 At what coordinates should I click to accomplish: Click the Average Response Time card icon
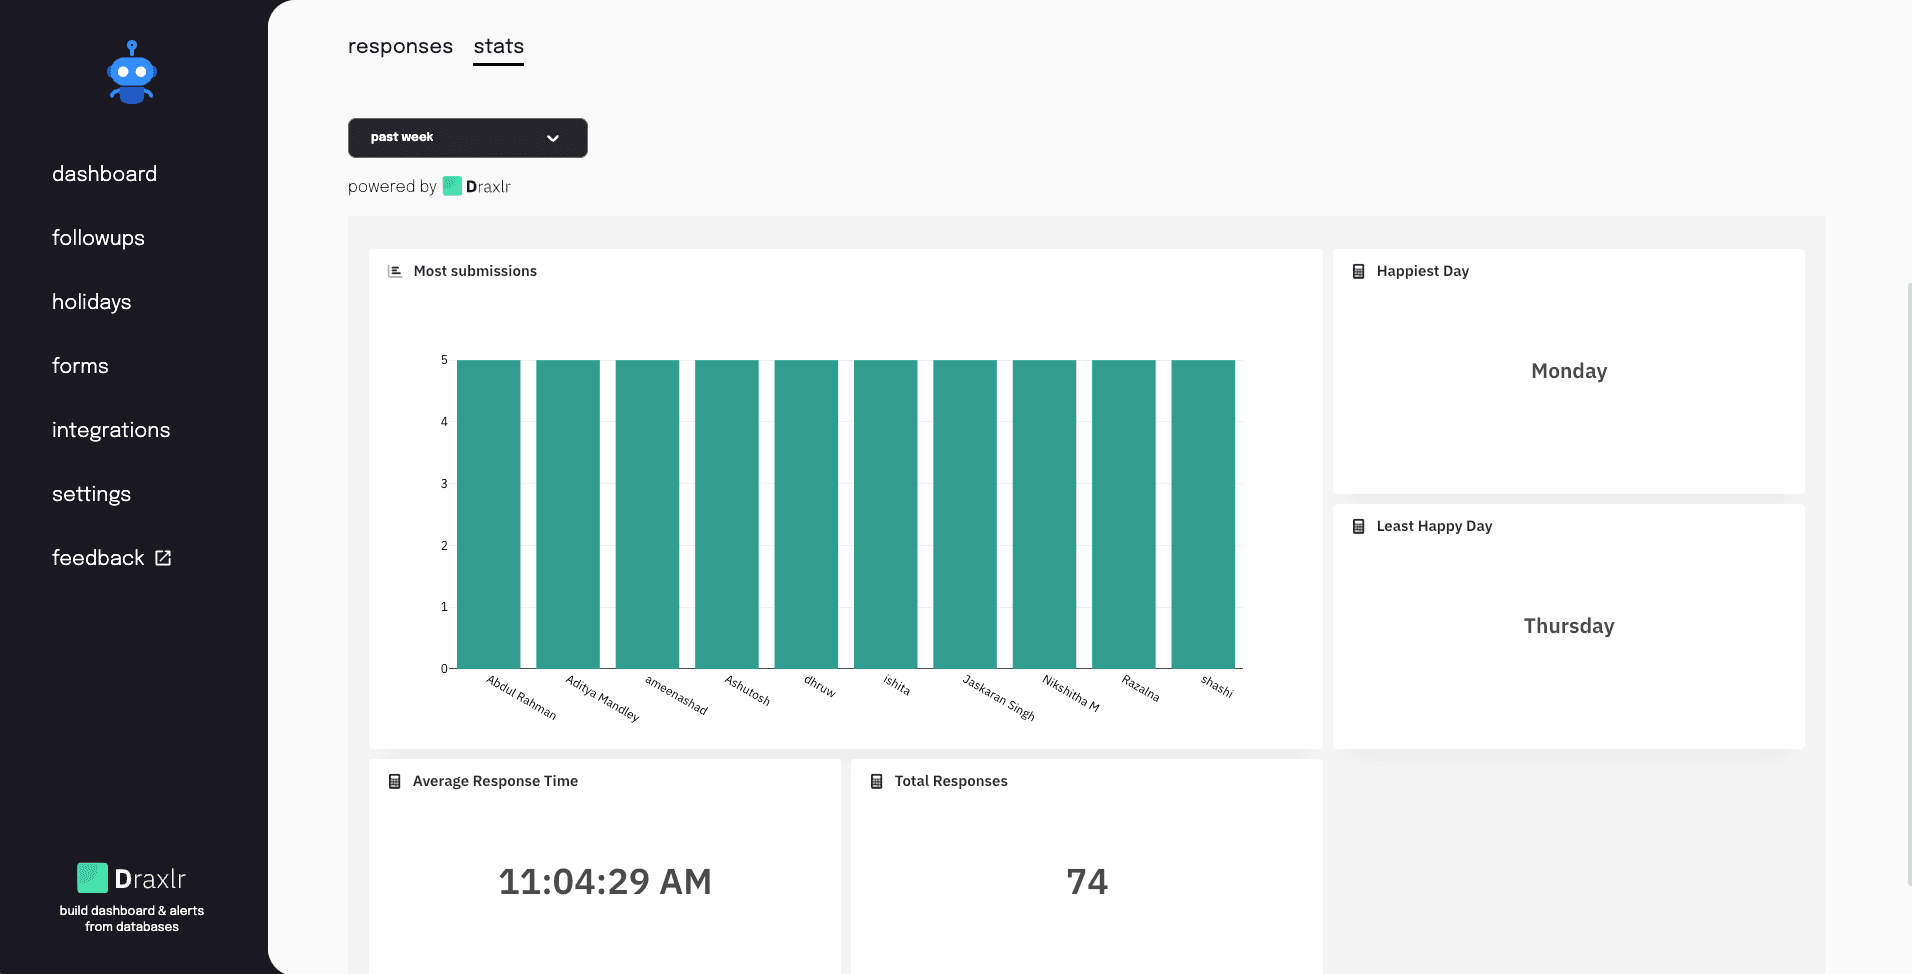394,781
